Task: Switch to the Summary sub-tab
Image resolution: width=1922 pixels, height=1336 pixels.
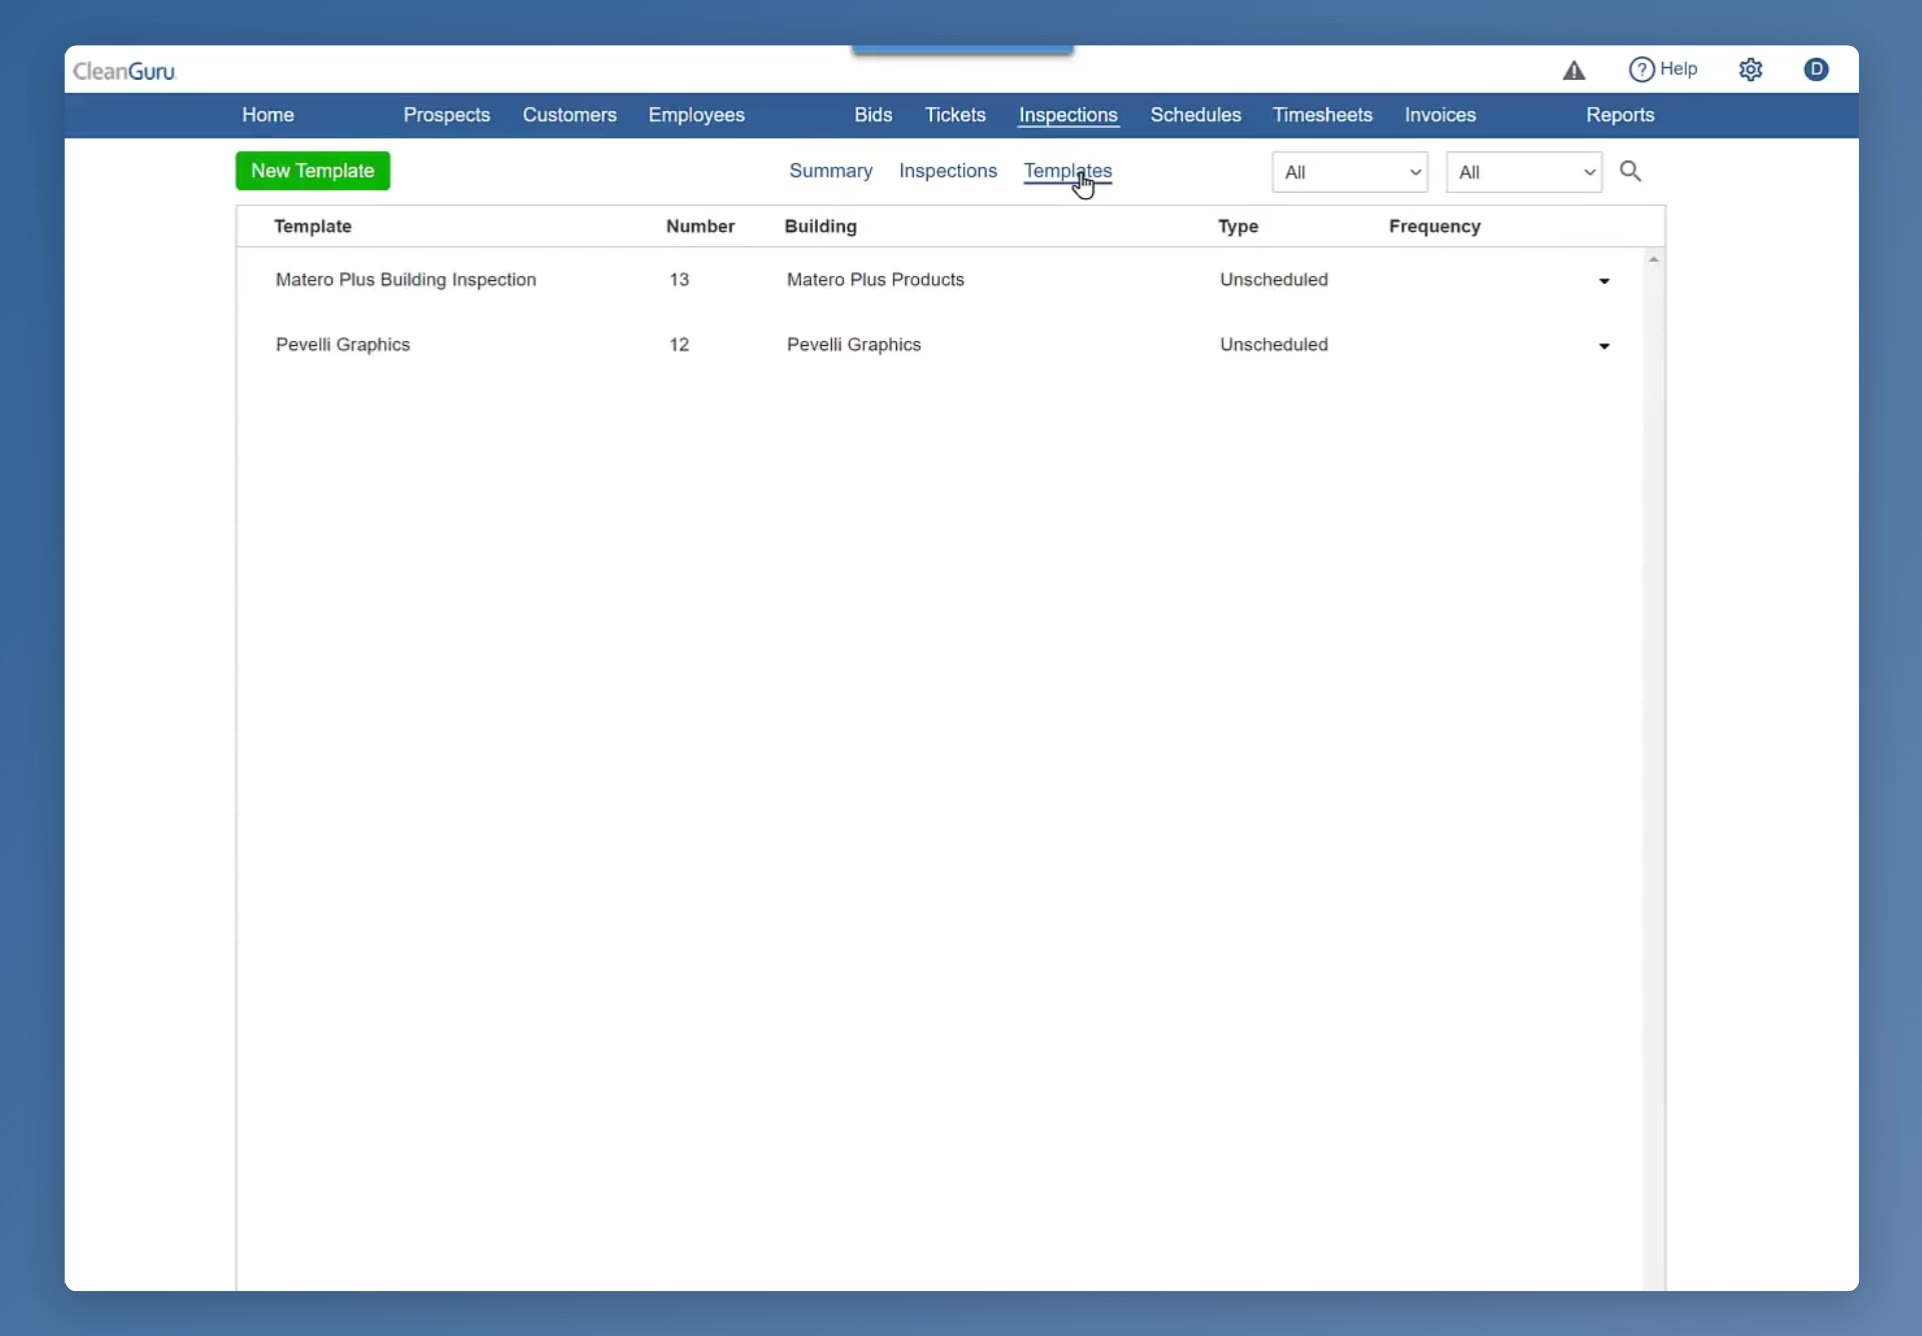Action: [x=831, y=171]
